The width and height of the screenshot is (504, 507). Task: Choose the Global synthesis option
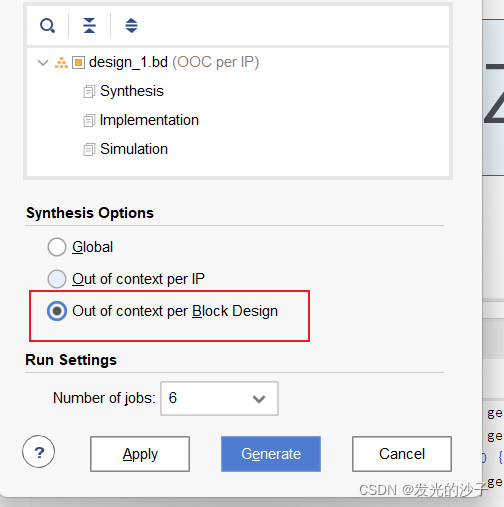coord(57,247)
